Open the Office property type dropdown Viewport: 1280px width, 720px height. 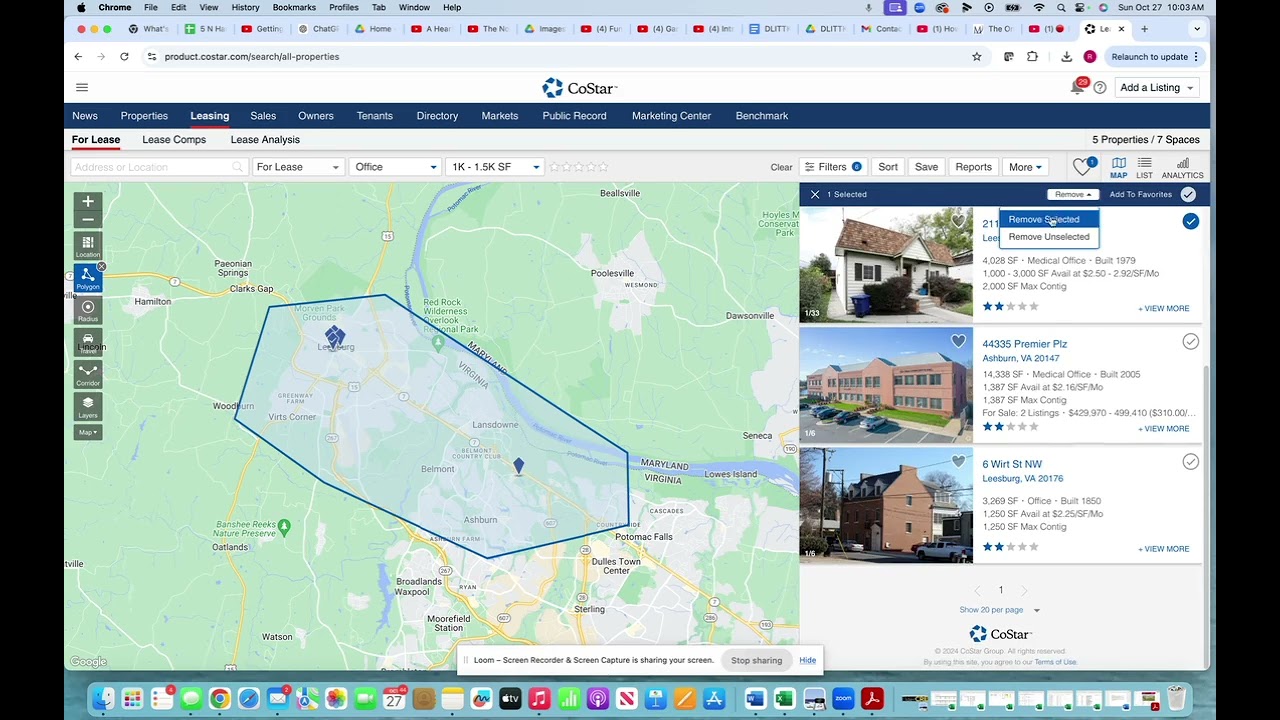[396, 167]
